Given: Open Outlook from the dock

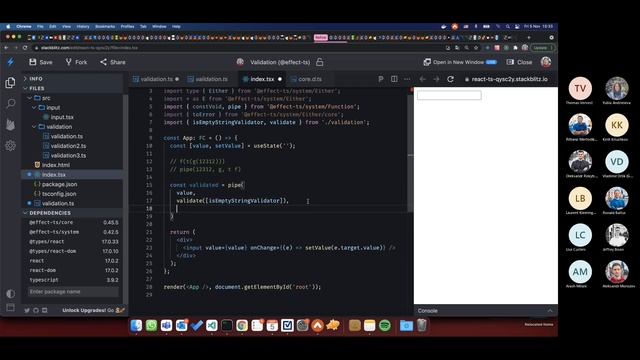Looking at the screenshot, I should (x=181, y=325).
